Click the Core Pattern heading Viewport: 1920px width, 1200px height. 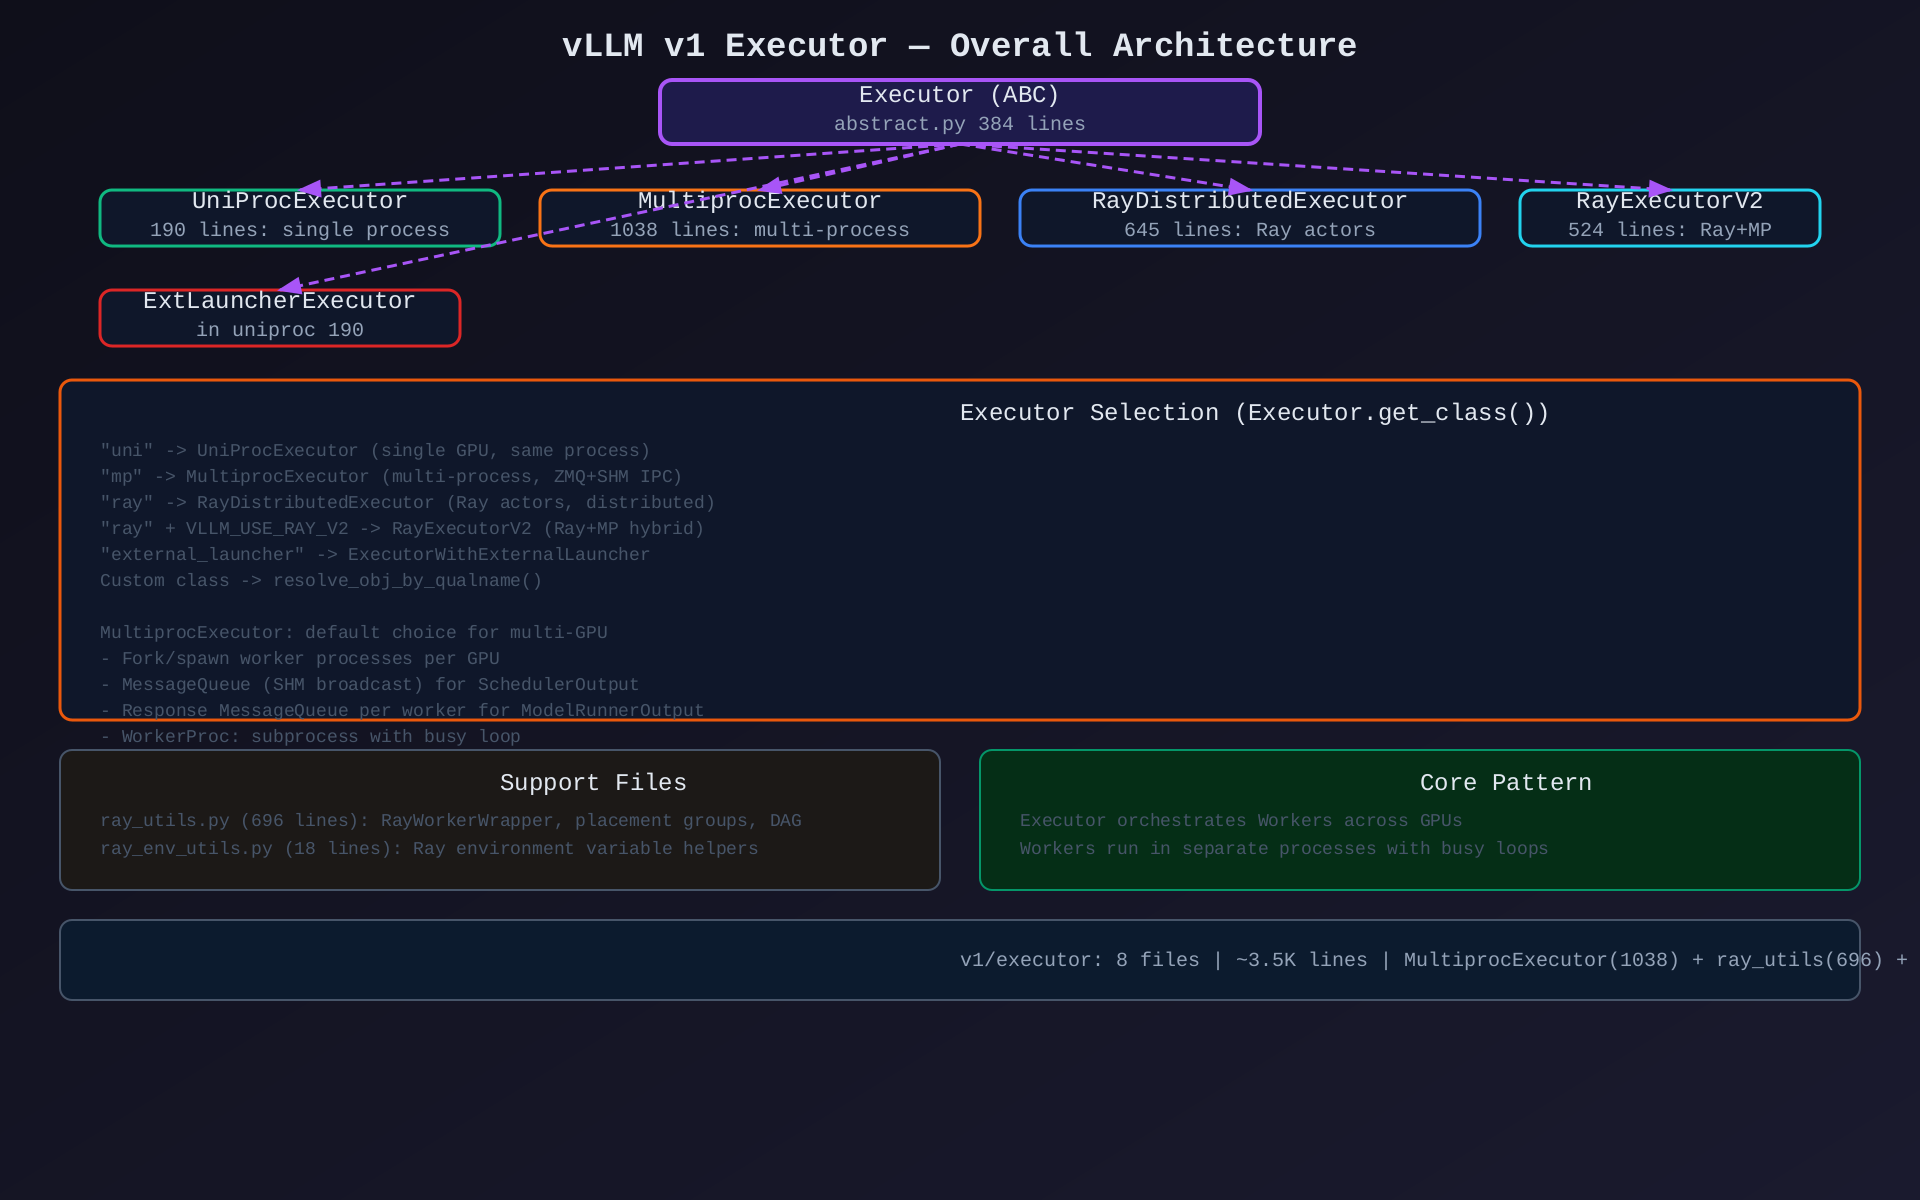coord(1505,783)
